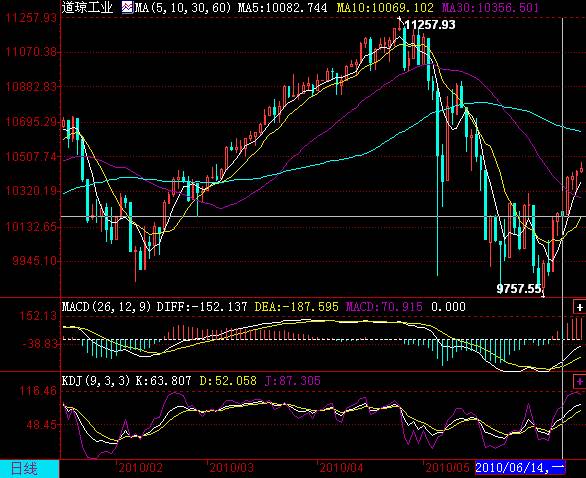Click the MA5:10082.744 value label
The image size is (586, 478).
(282, 7)
